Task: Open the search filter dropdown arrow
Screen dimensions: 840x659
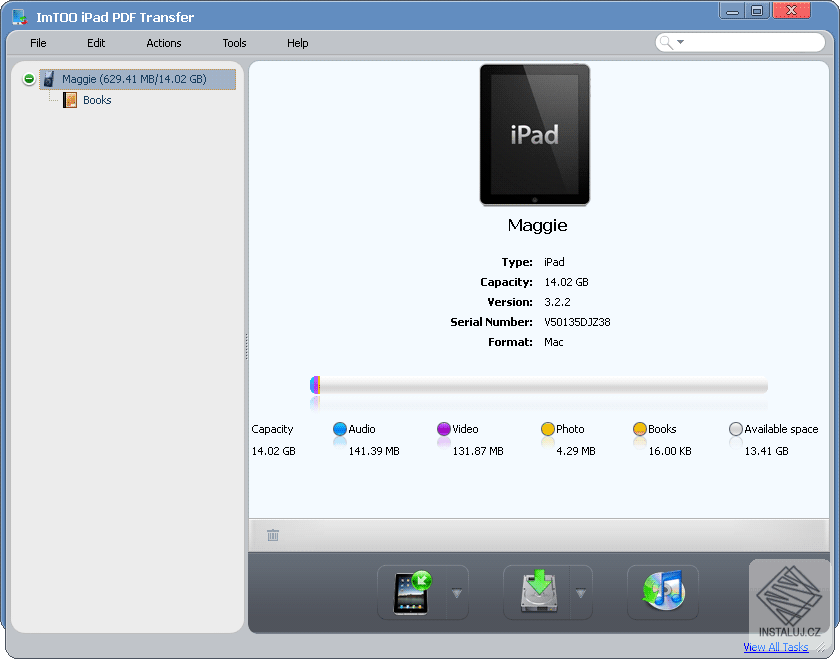Action: pos(680,42)
